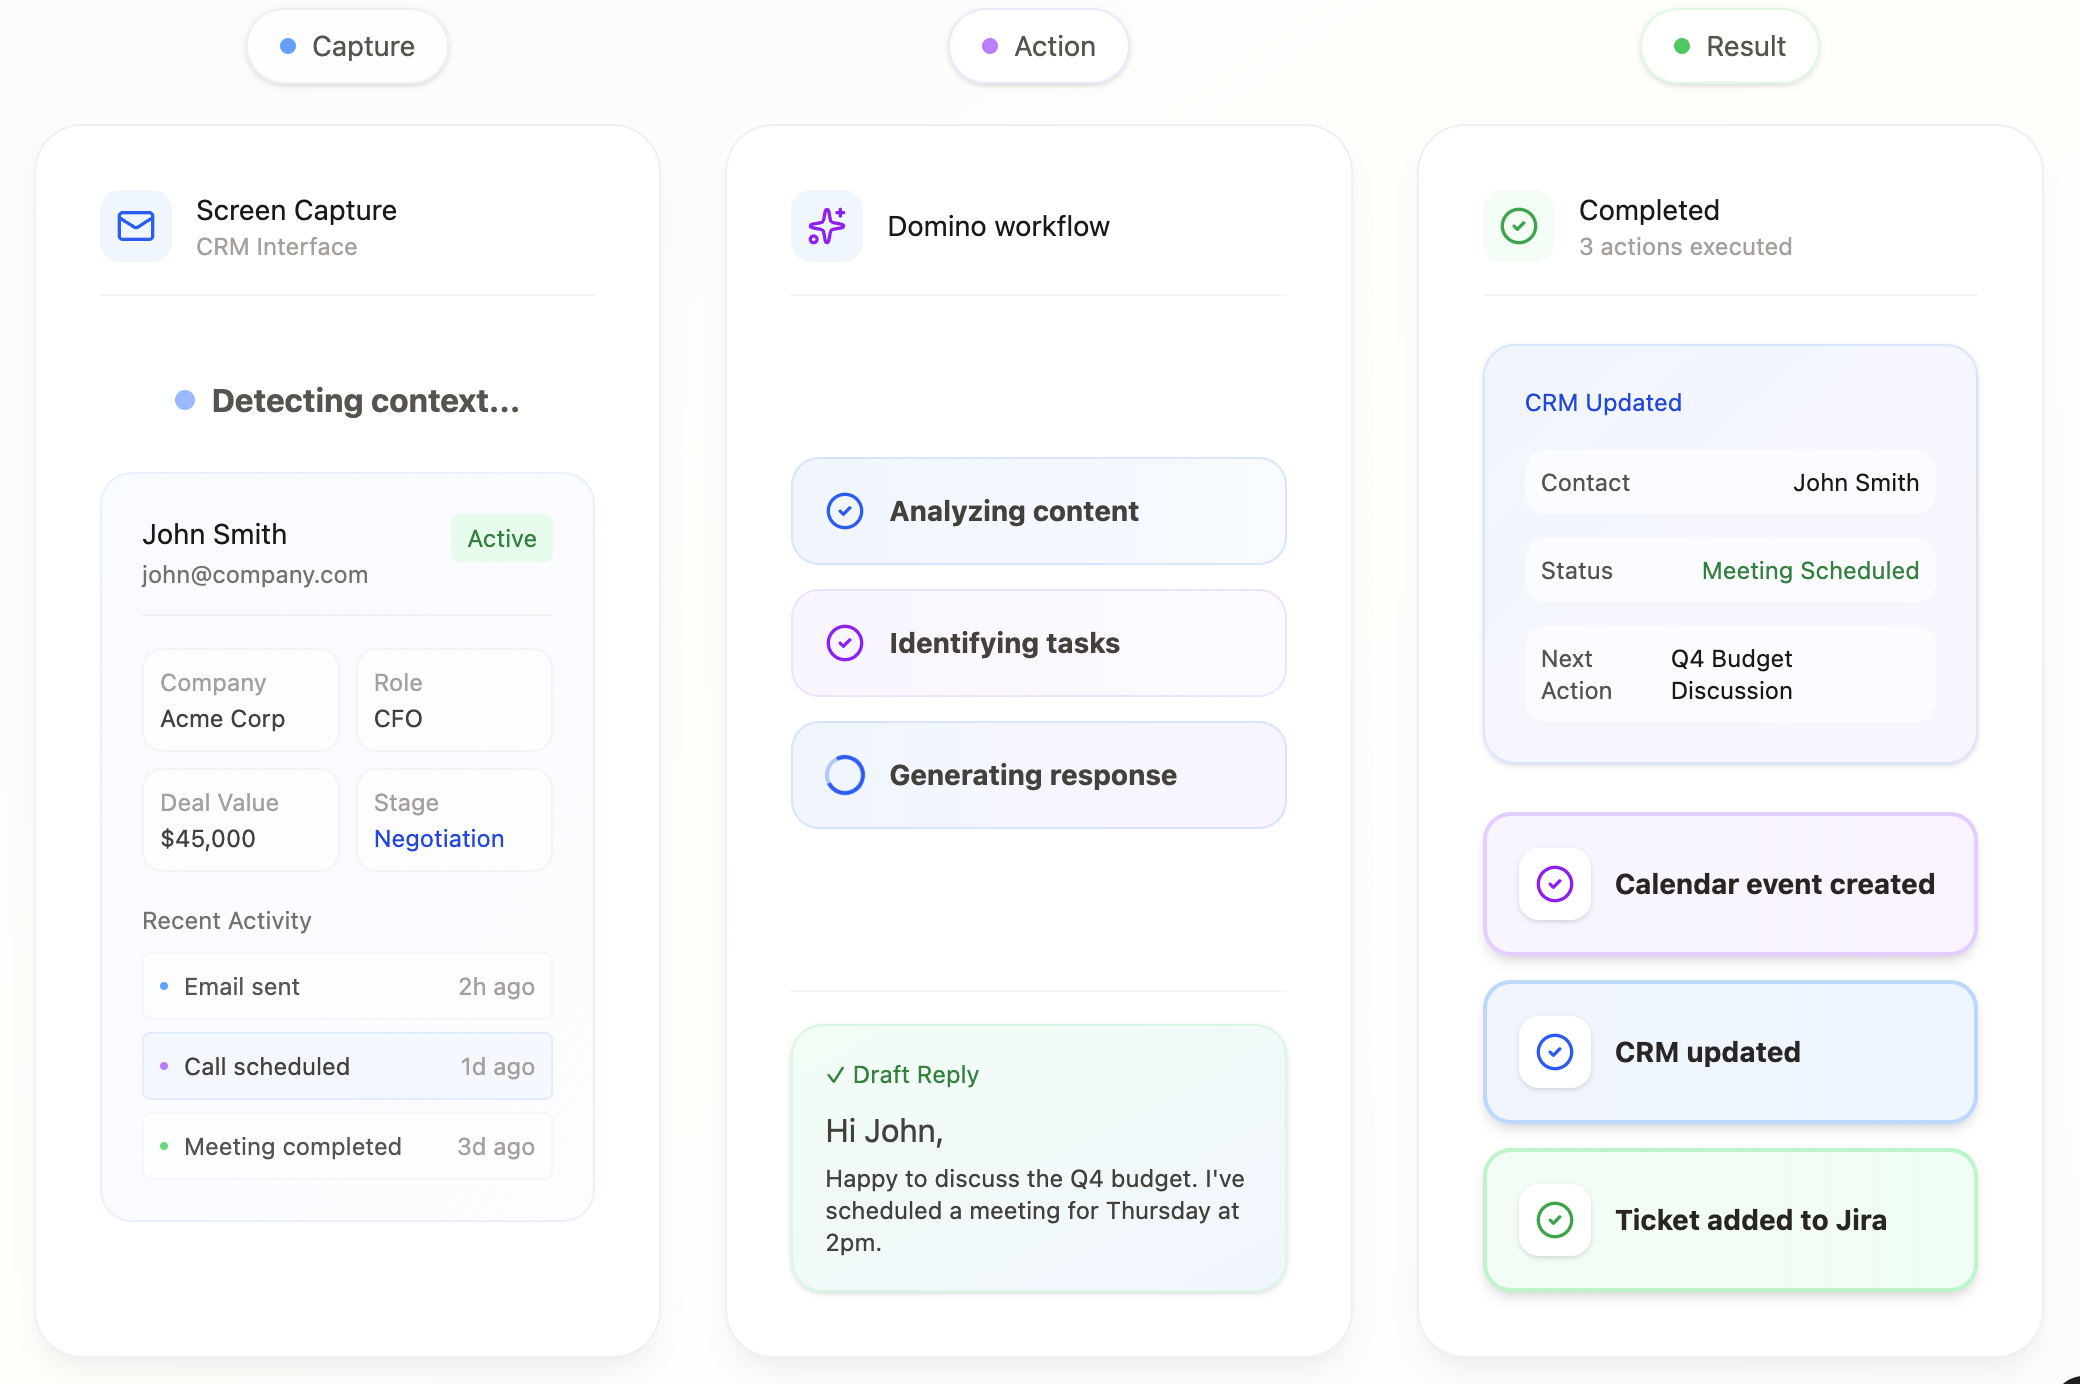This screenshot has width=2080, height=1384.
Task: Click the Generating response spinner icon
Action: pyautogui.click(x=845, y=775)
